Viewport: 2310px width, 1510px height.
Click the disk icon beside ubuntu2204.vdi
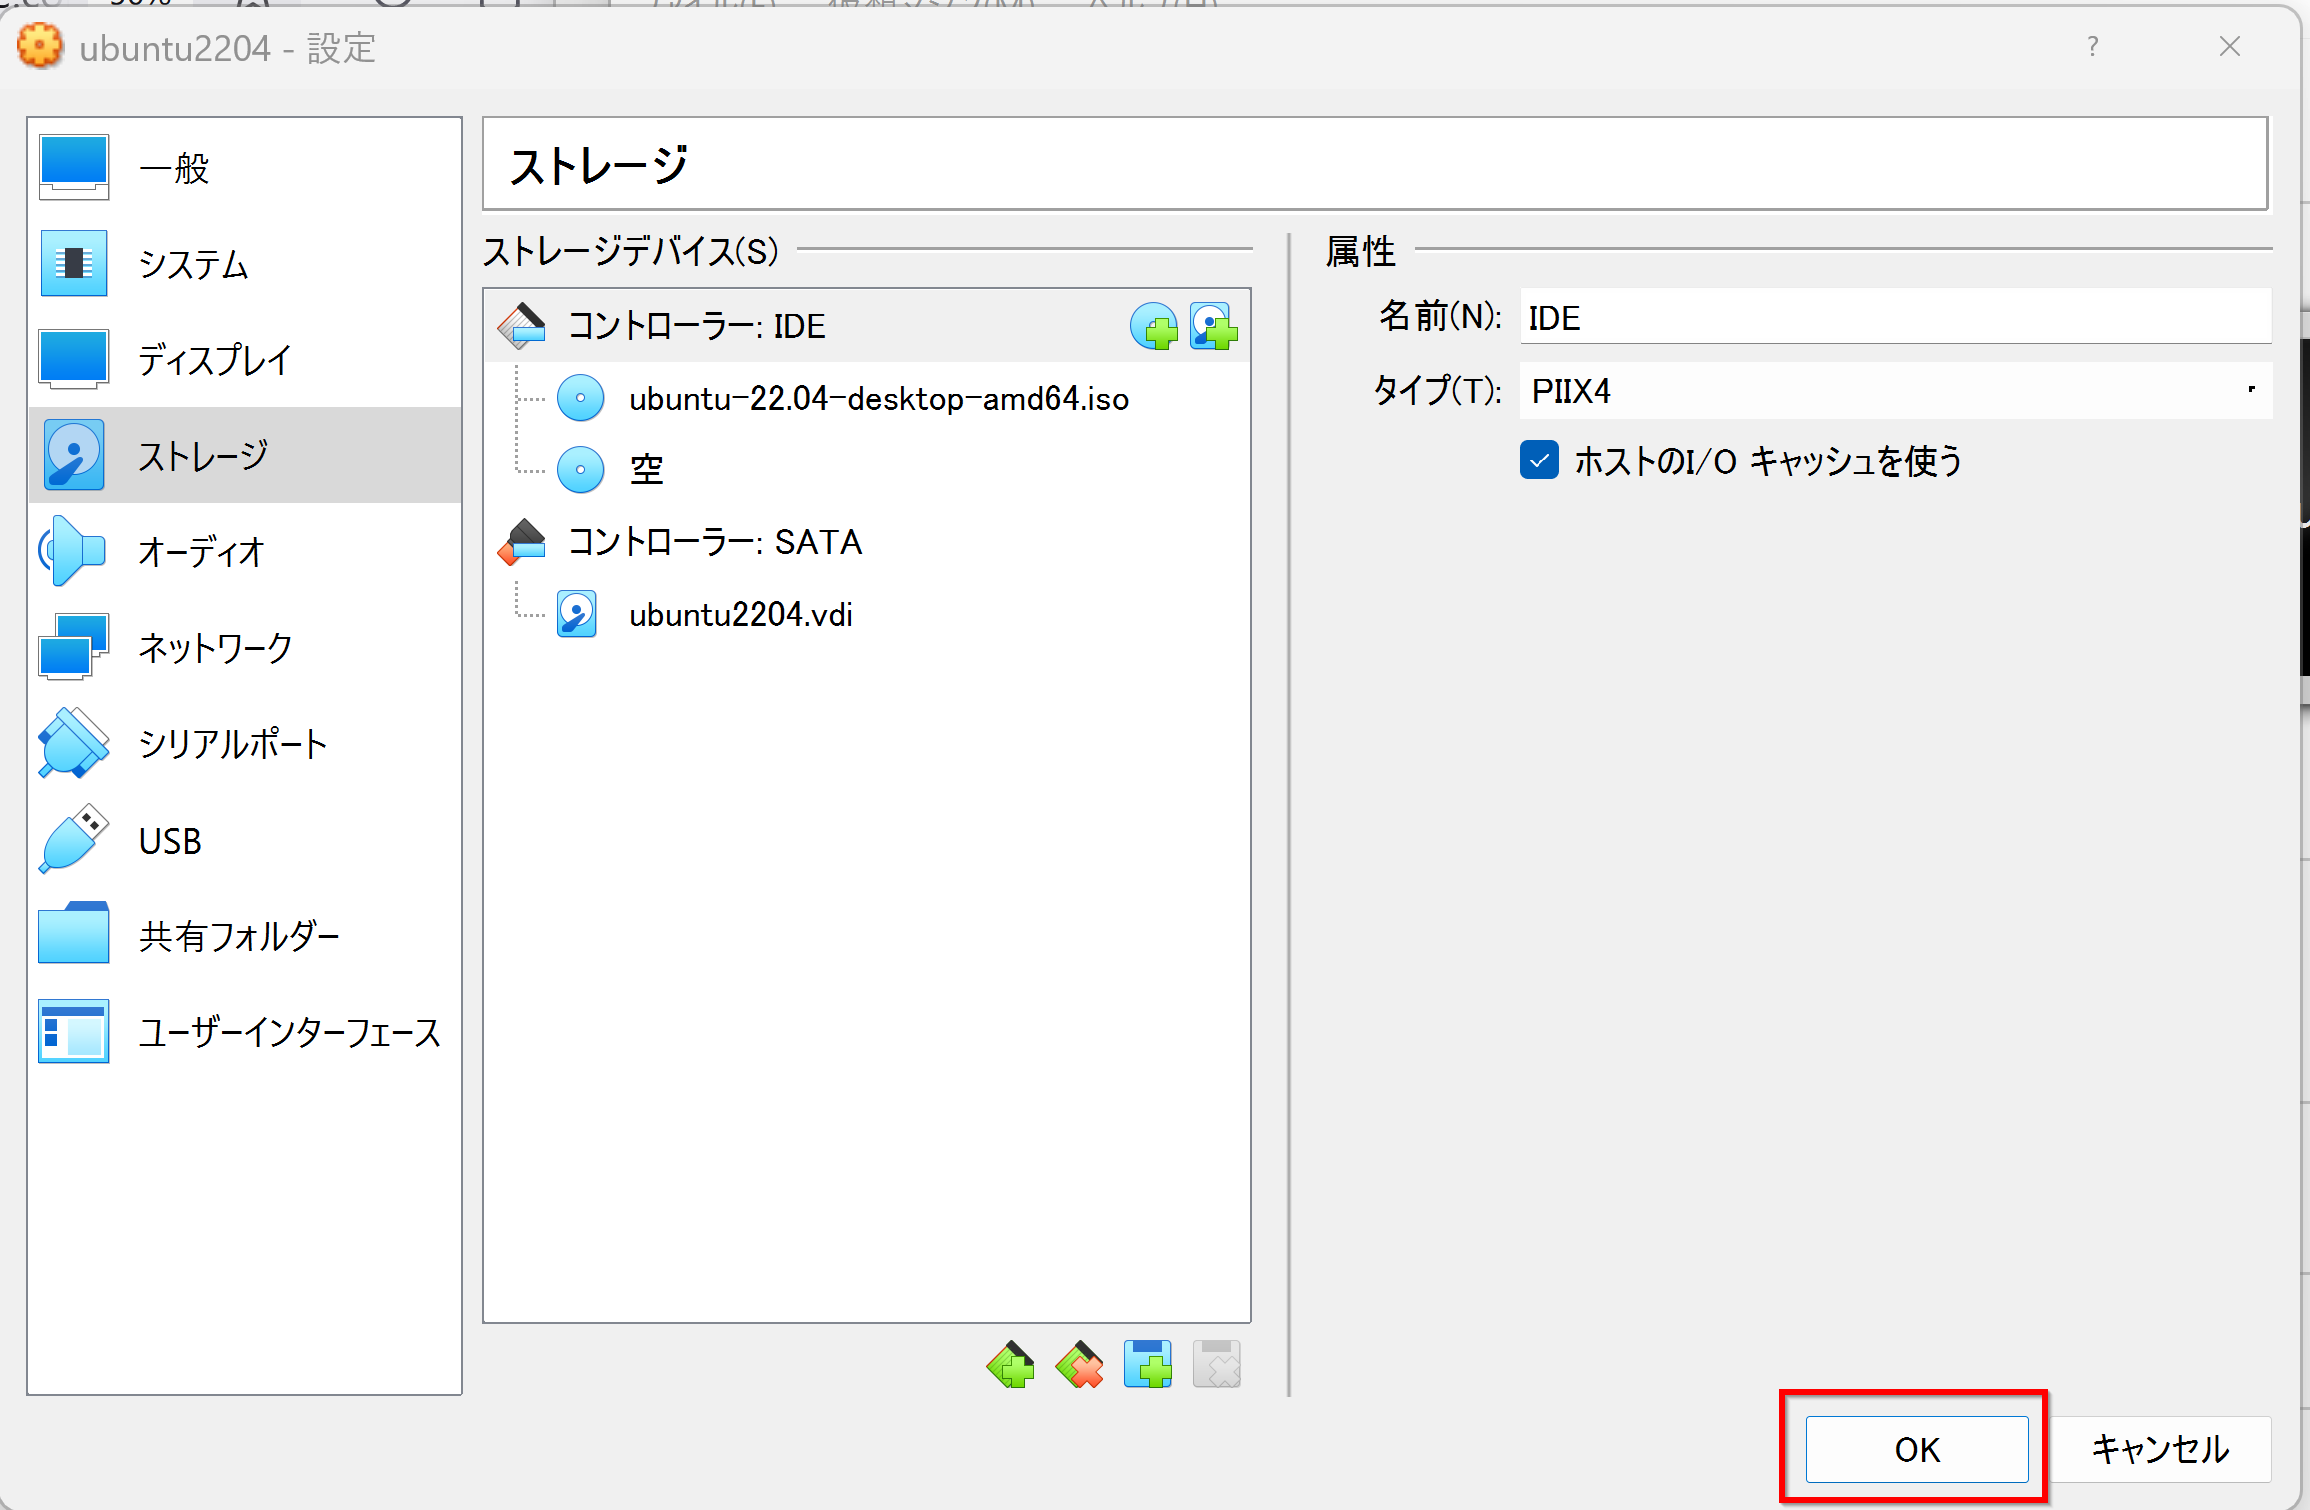[x=577, y=614]
